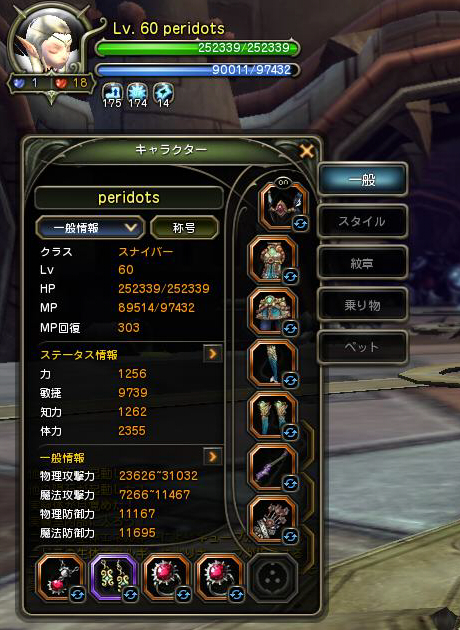Expand the ステータス情報 section arrow

point(213,354)
